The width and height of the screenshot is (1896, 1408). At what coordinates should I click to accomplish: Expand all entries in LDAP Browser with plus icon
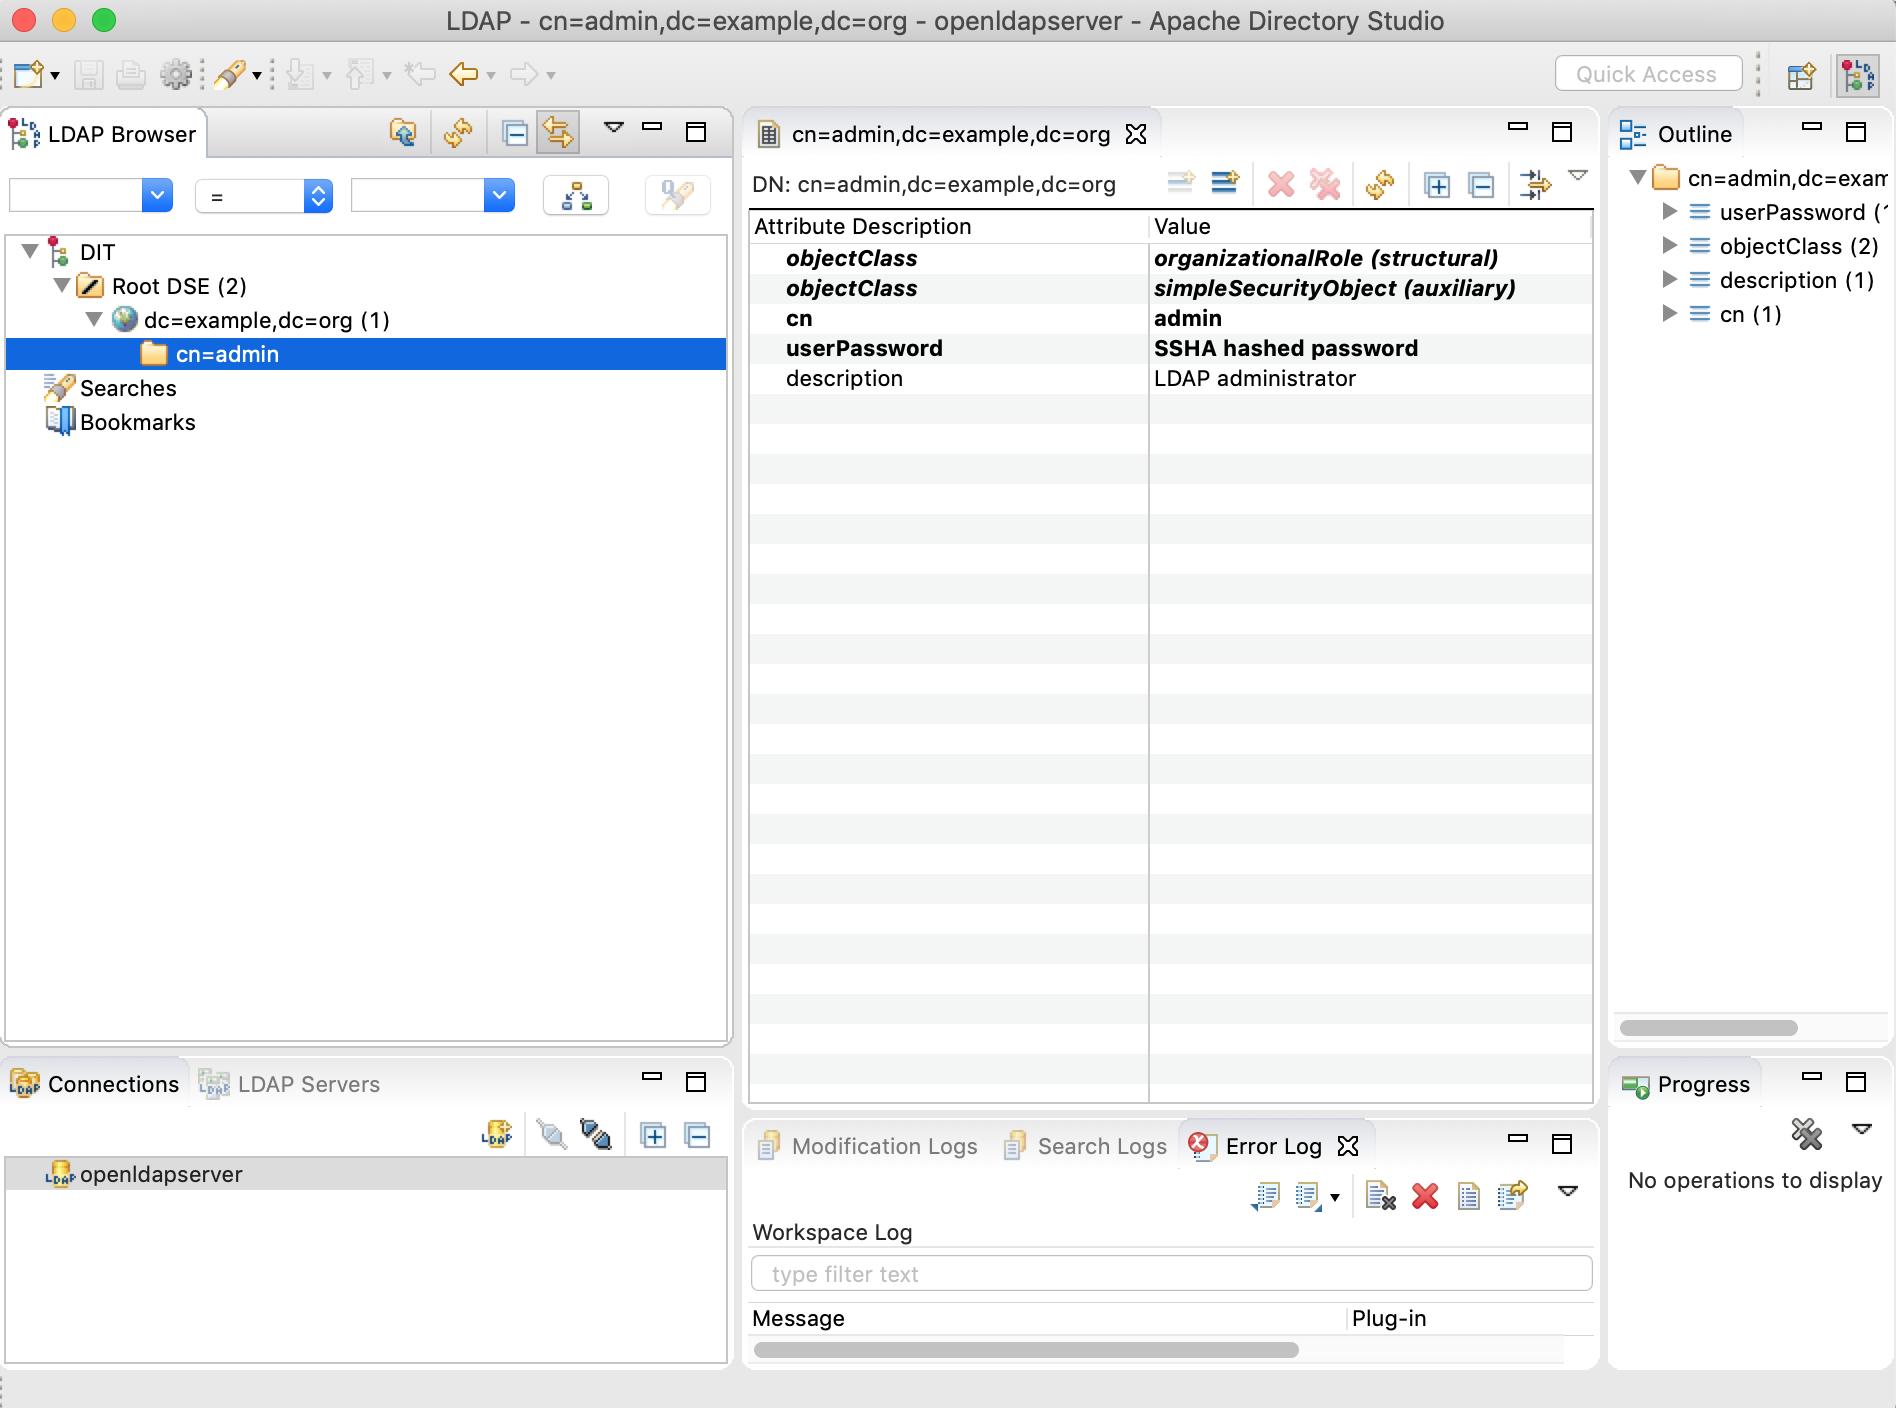653,1133
